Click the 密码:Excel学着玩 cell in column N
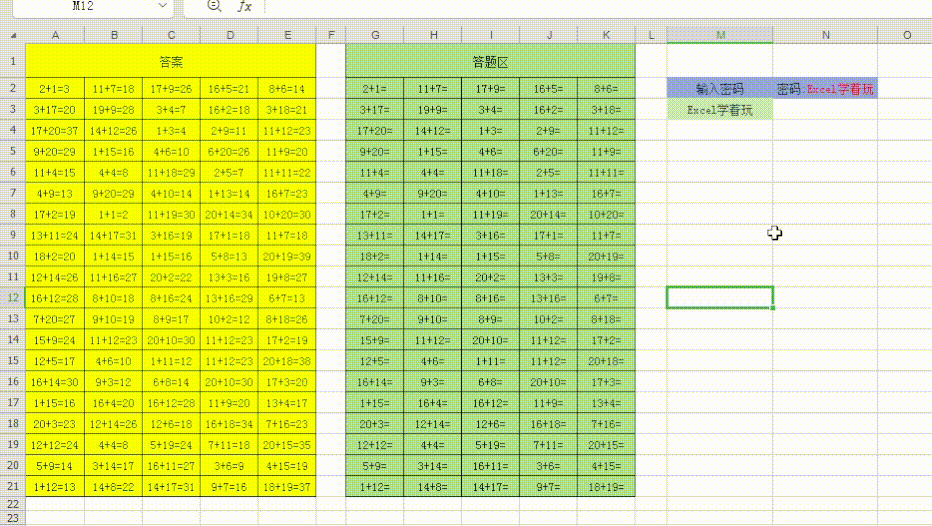Image resolution: width=932 pixels, height=526 pixels. (x=825, y=89)
